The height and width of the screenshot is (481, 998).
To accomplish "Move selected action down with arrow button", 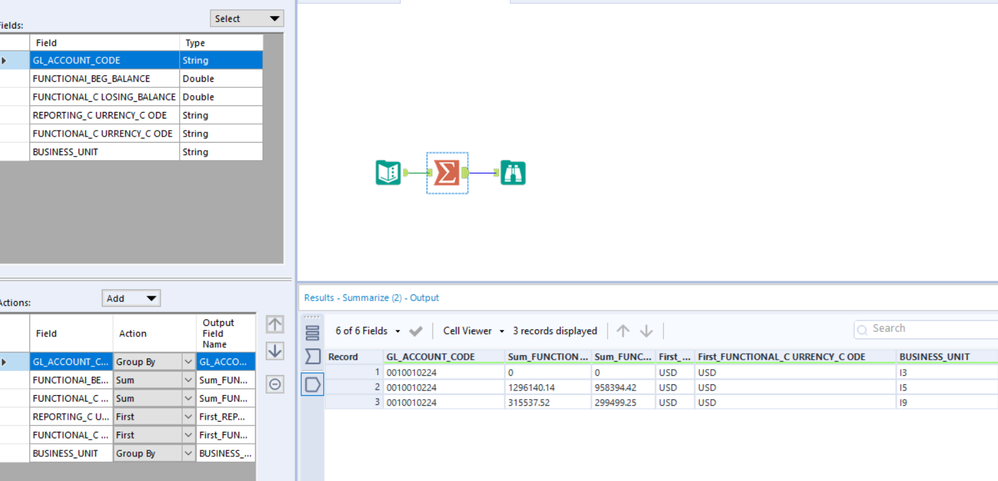I will (x=274, y=351).
